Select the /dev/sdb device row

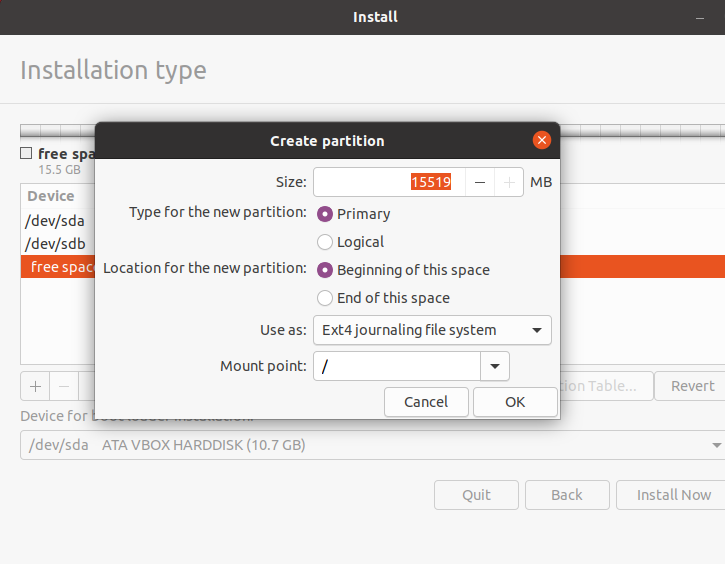coord(56,243)
